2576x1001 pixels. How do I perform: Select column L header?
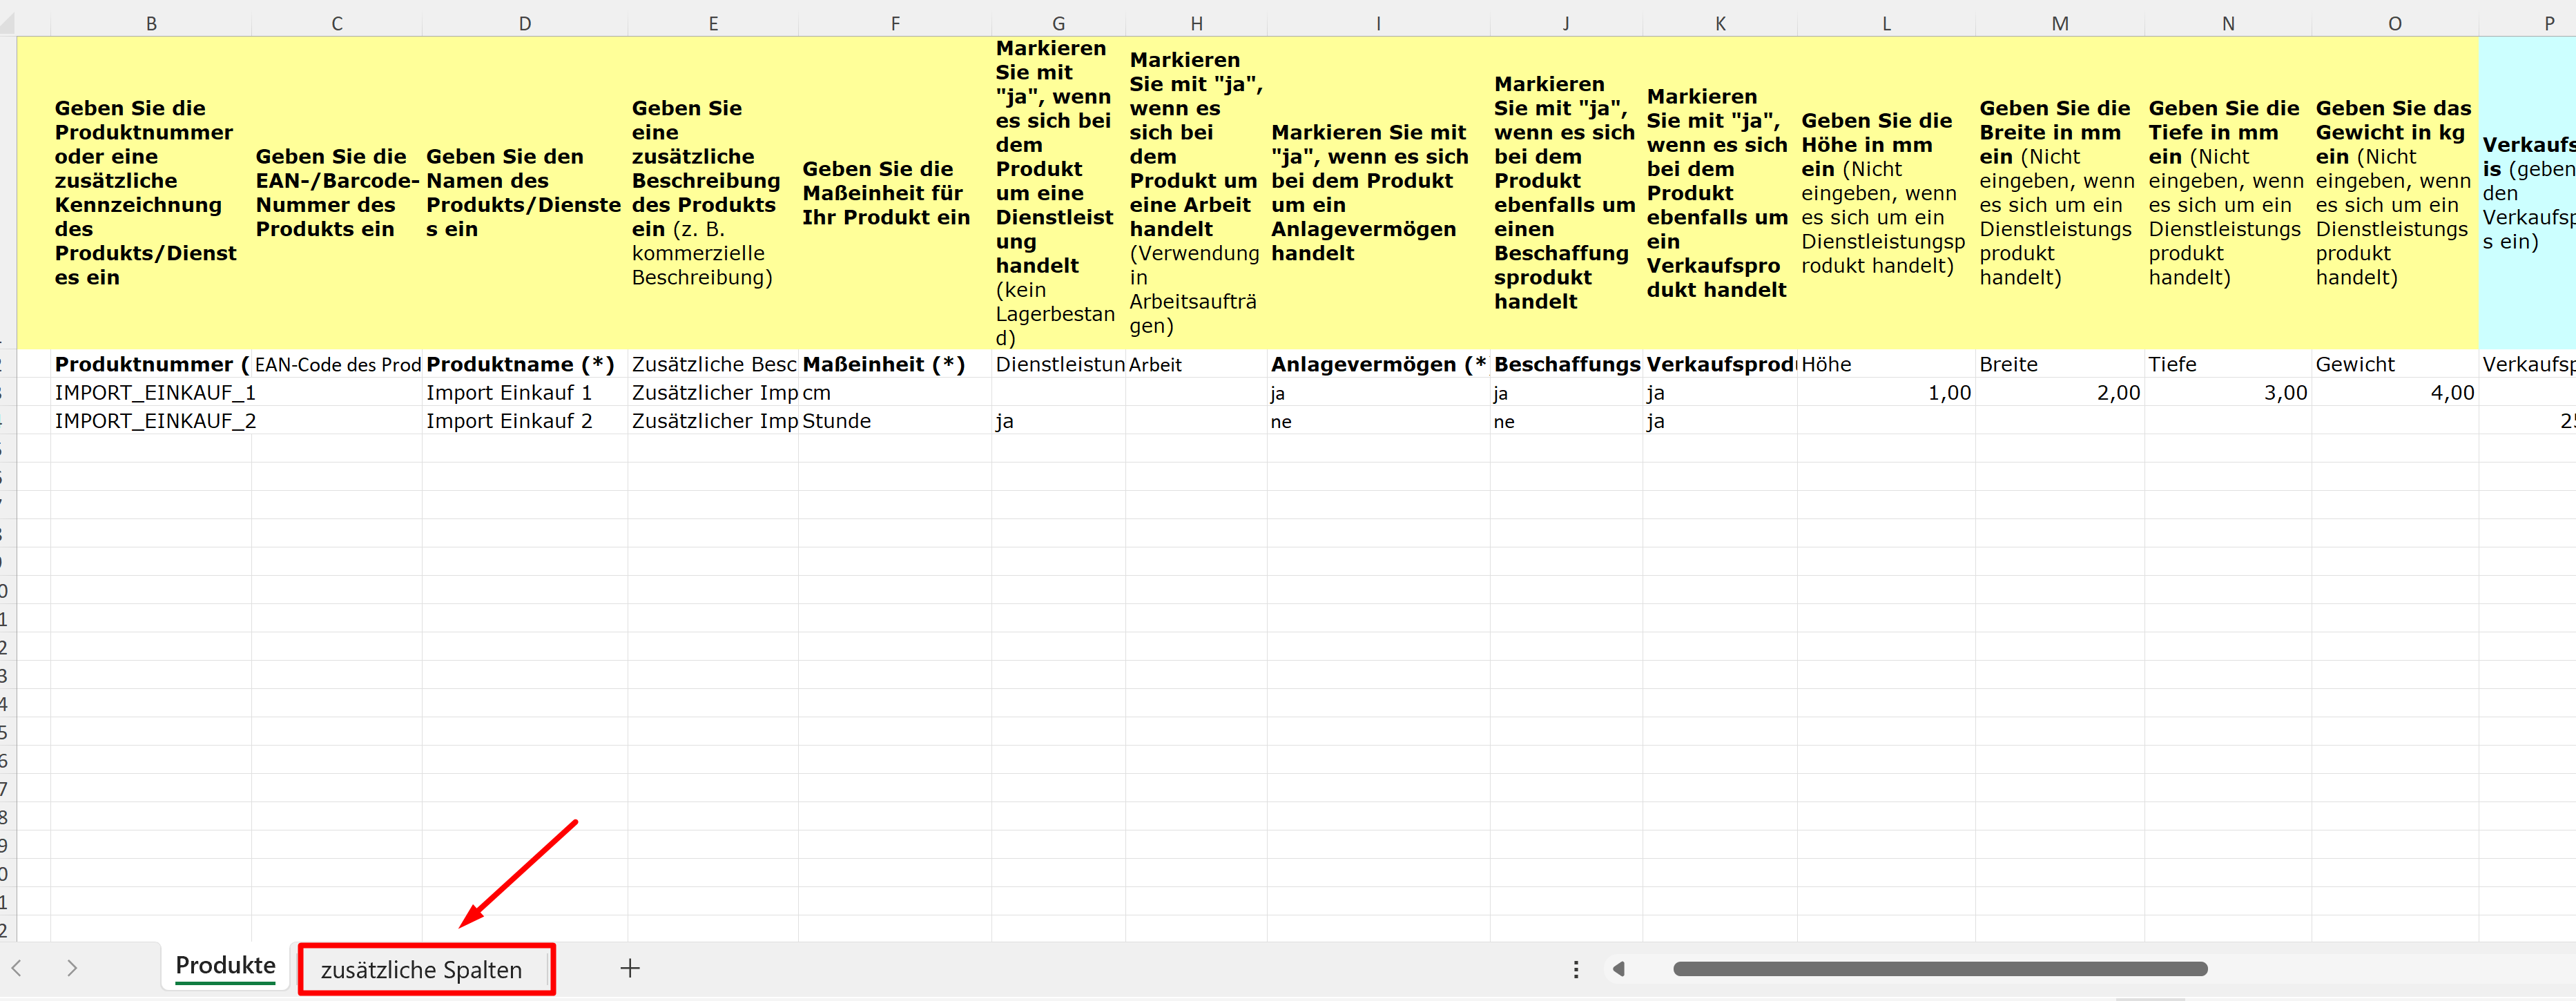click(x=1886, y=23)
